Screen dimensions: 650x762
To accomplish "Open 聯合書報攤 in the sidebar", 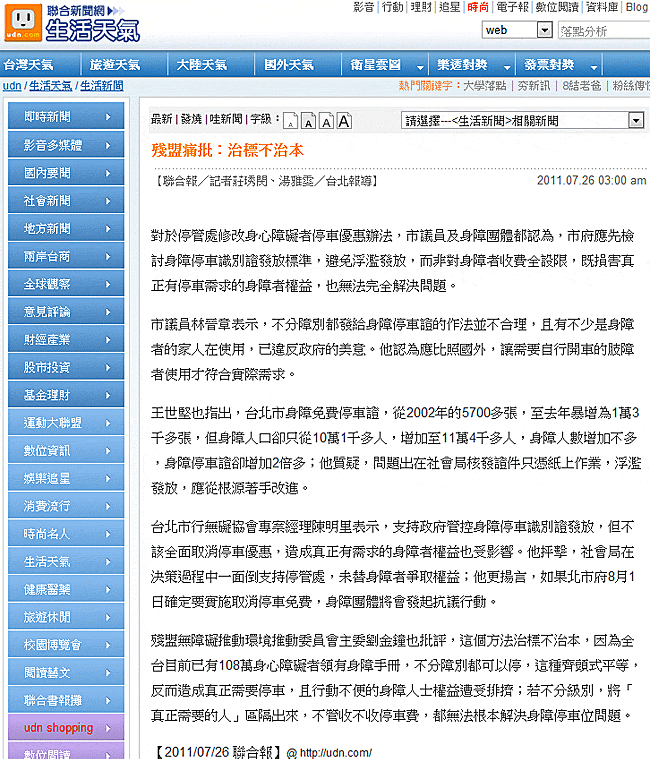I will (x=66, y=699).
